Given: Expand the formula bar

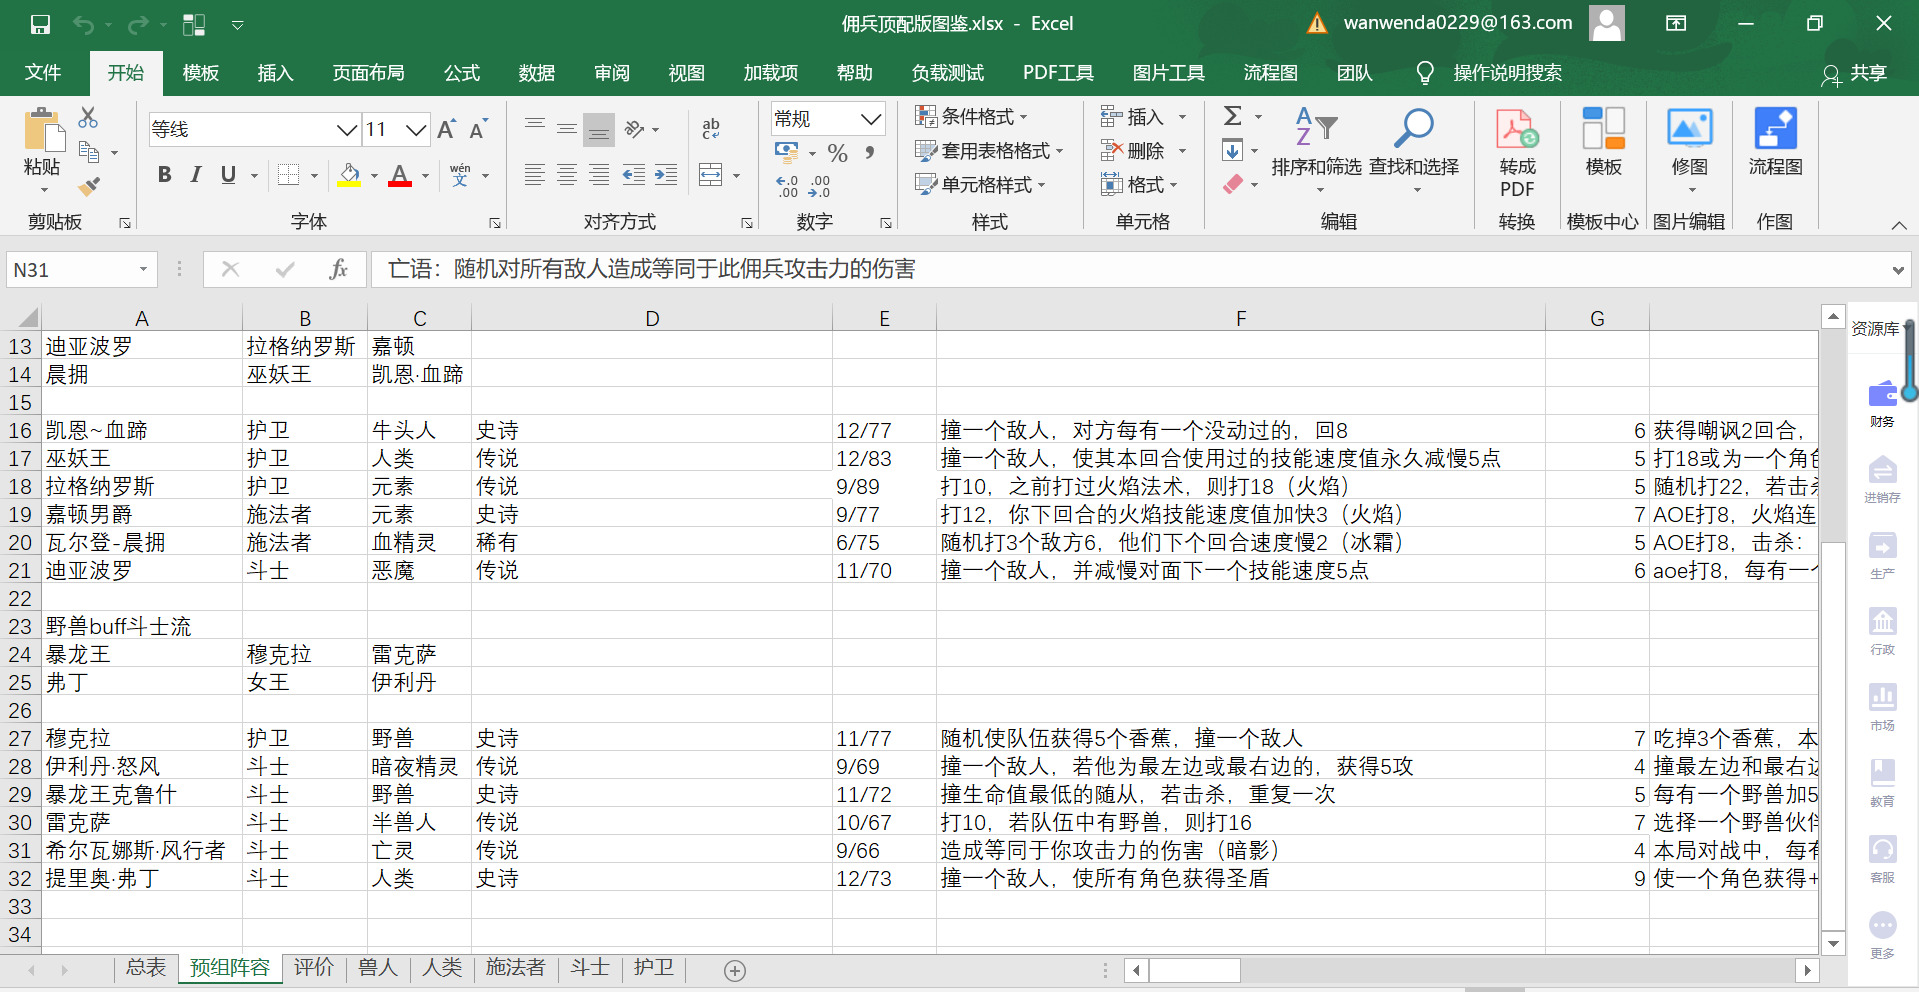Looking at the screenshot, I should click(1897, 270).
